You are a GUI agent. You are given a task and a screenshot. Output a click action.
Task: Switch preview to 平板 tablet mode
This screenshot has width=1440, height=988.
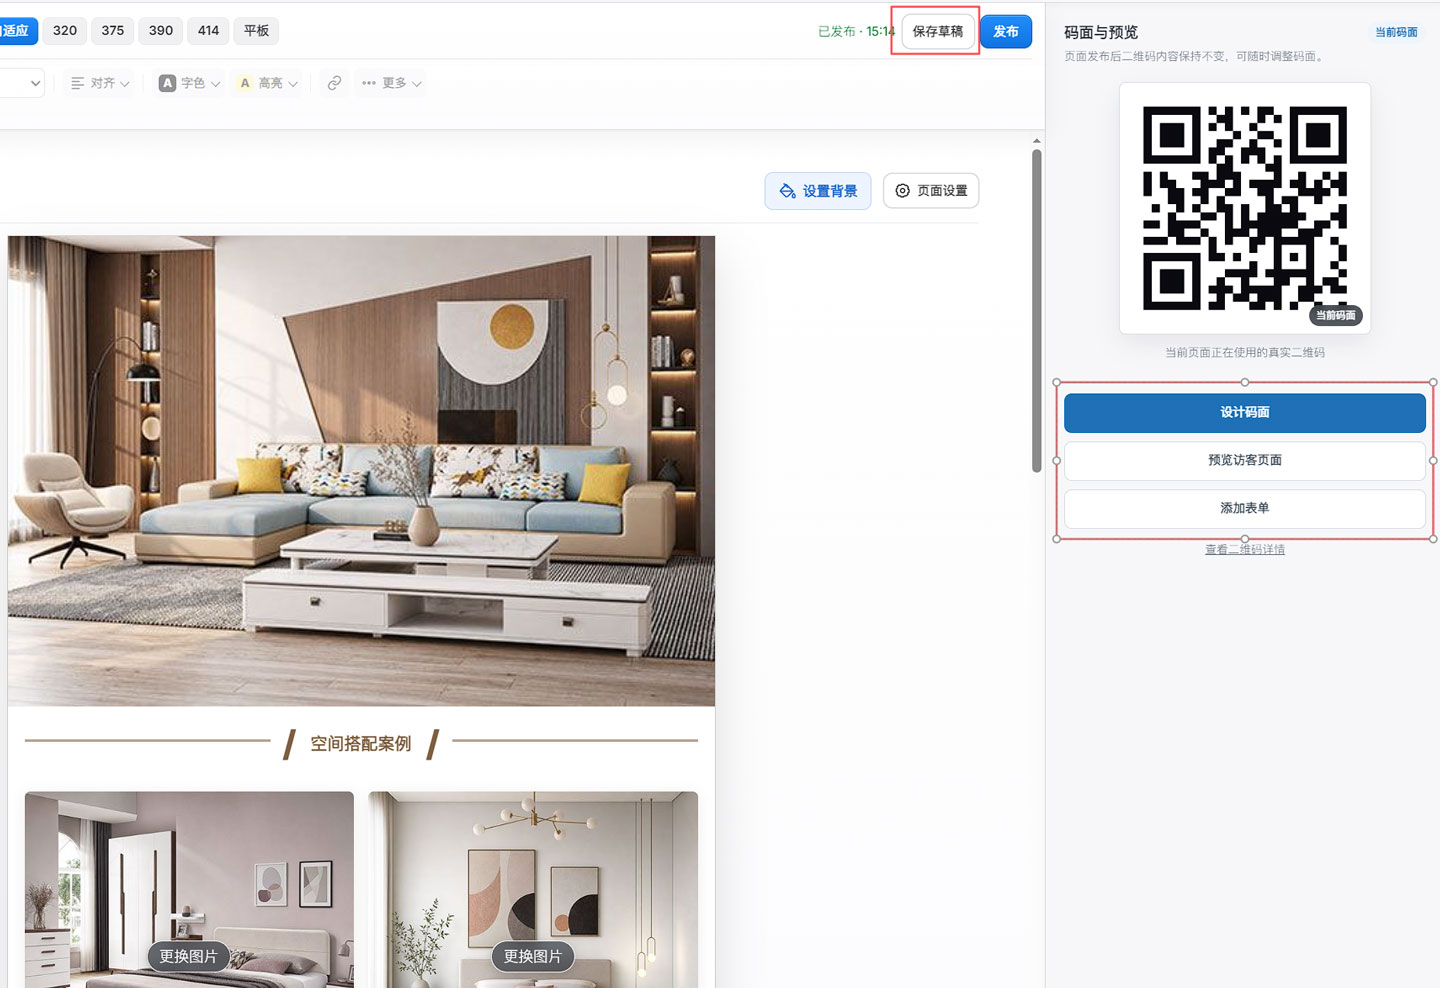[x=257, y=31]
